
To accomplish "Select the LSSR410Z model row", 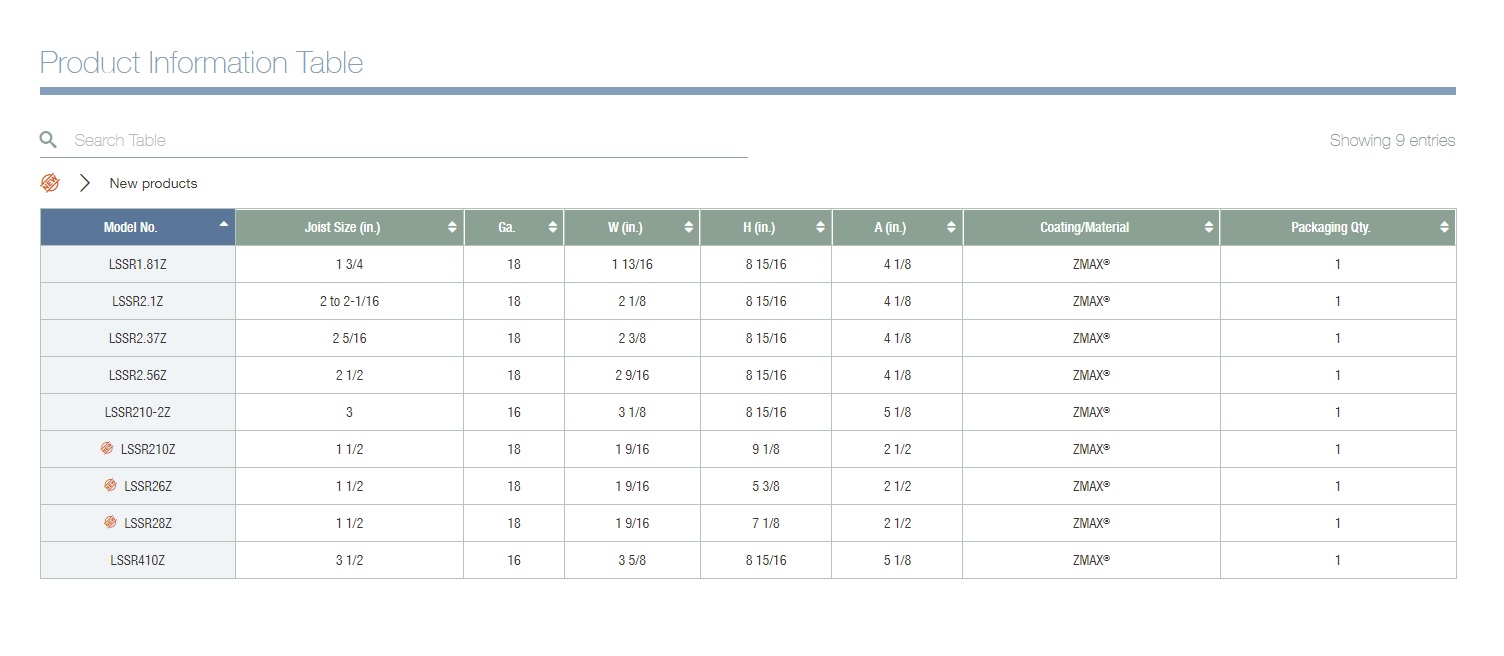I will [x=138, y=560].
